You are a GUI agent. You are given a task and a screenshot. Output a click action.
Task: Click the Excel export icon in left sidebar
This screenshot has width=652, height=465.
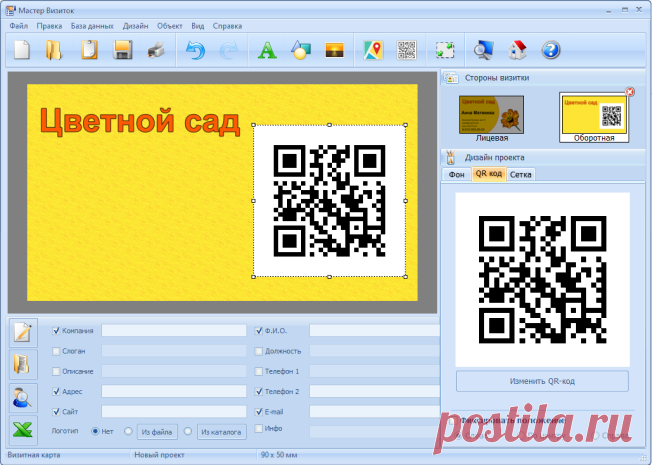(x=23, y=430)
